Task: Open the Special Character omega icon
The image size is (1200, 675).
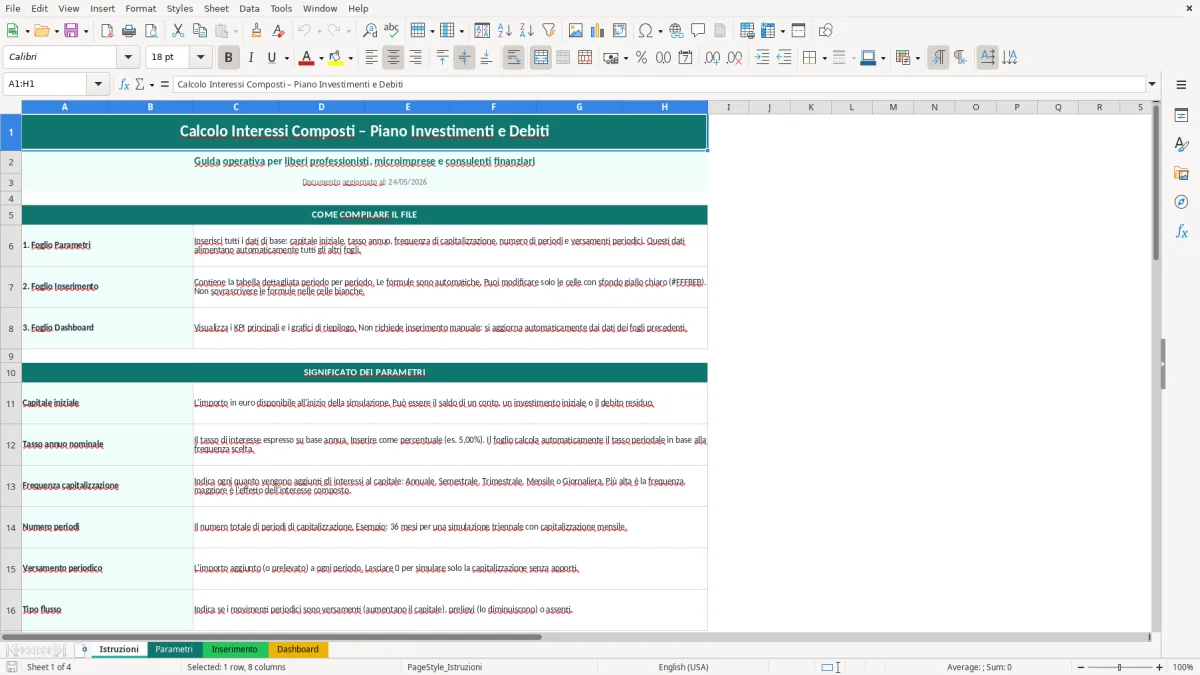Action: click(x=645, y=31)
